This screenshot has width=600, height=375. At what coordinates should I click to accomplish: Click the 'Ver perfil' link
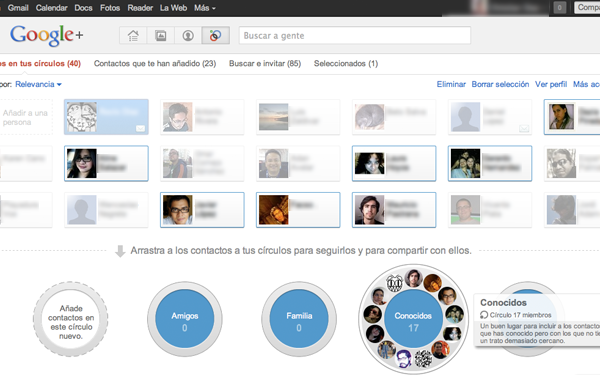[x=551, y=84]
